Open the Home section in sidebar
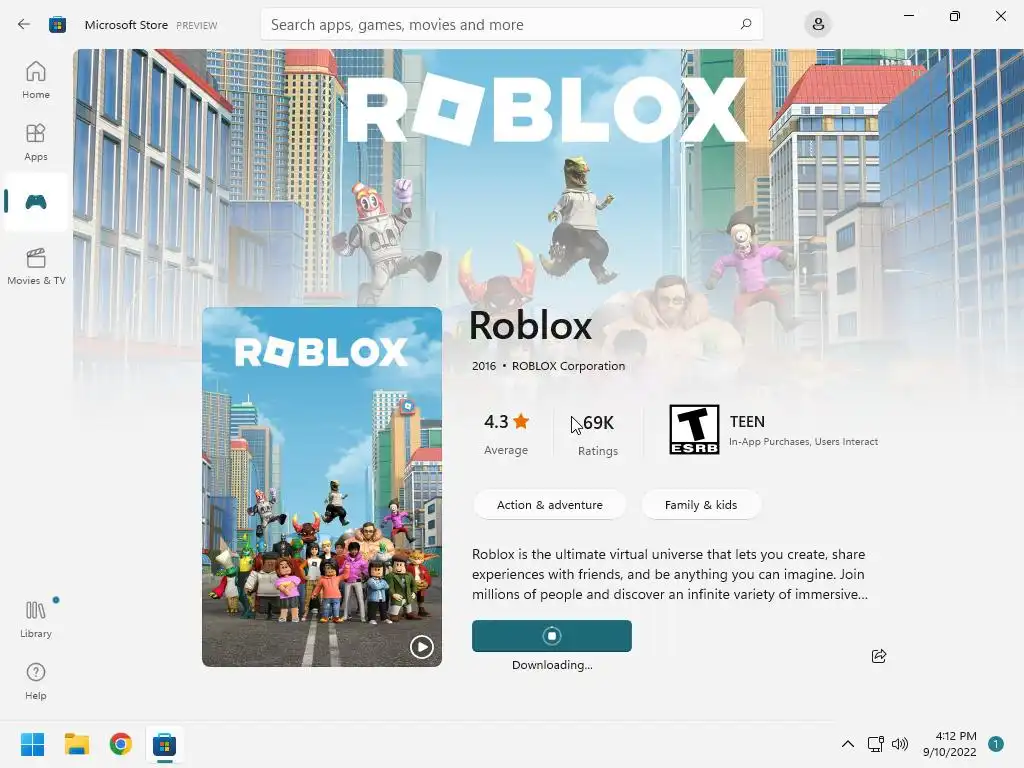This screenshot has width=1024, height=768. [36, 80]
